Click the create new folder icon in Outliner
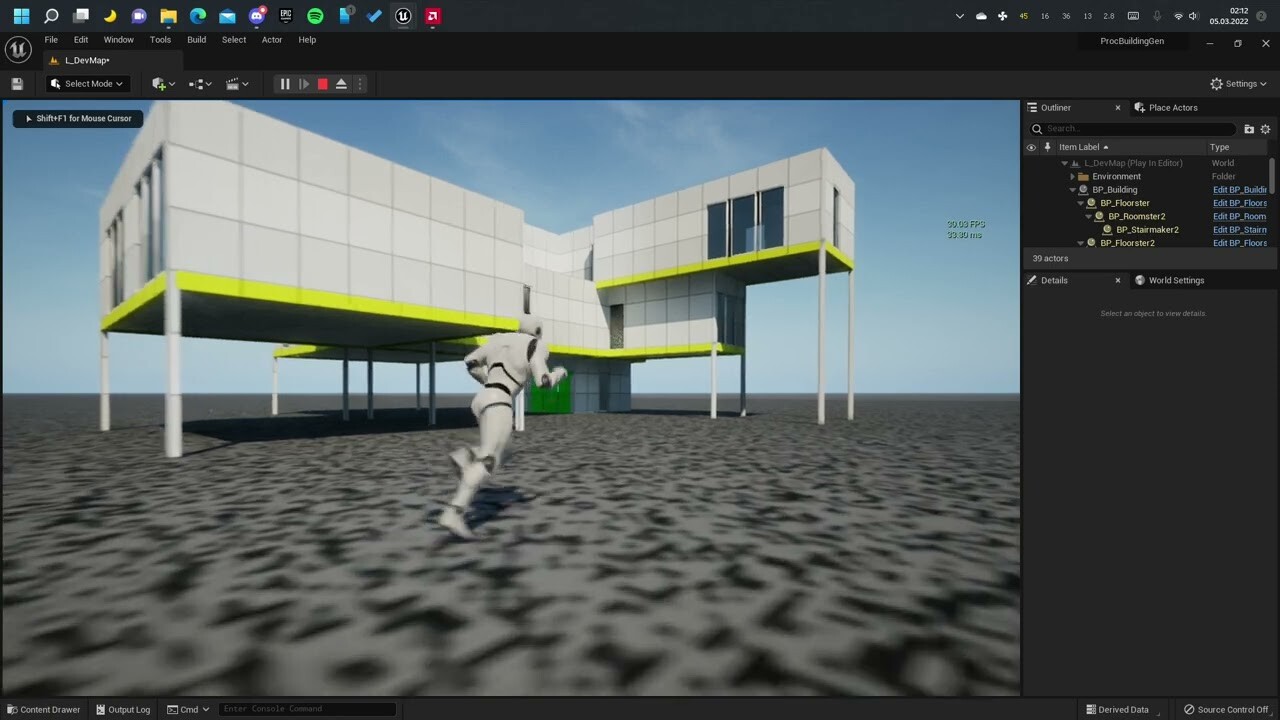 [1249, 128]
